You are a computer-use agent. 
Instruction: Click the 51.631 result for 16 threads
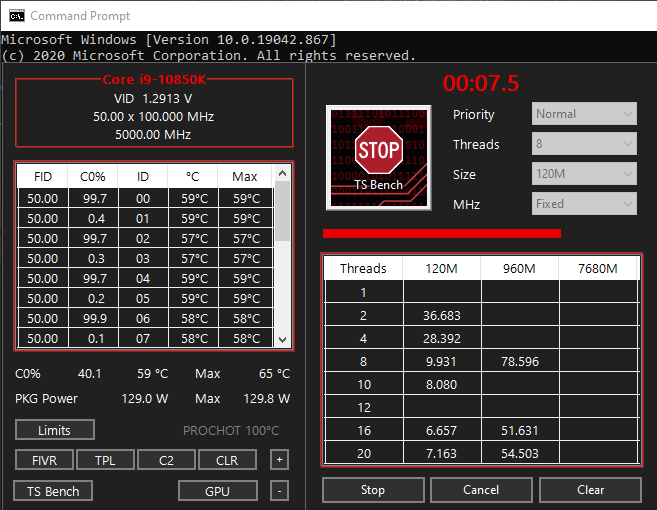click(520, 430)
